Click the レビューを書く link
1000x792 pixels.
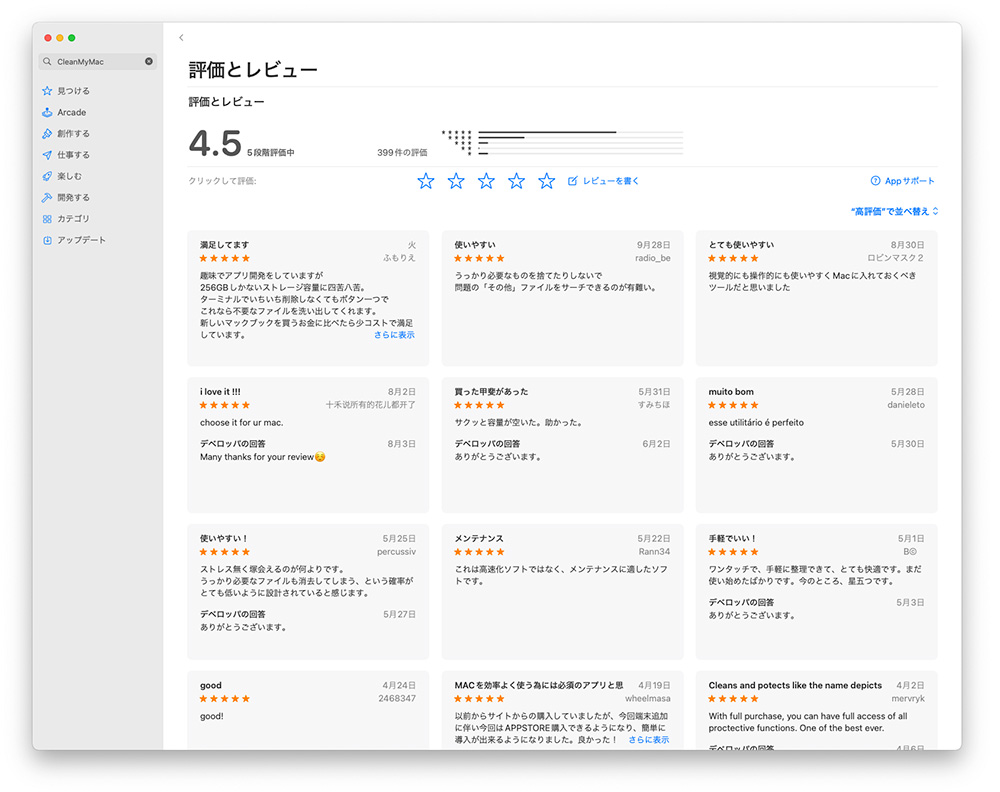point(610,181)
